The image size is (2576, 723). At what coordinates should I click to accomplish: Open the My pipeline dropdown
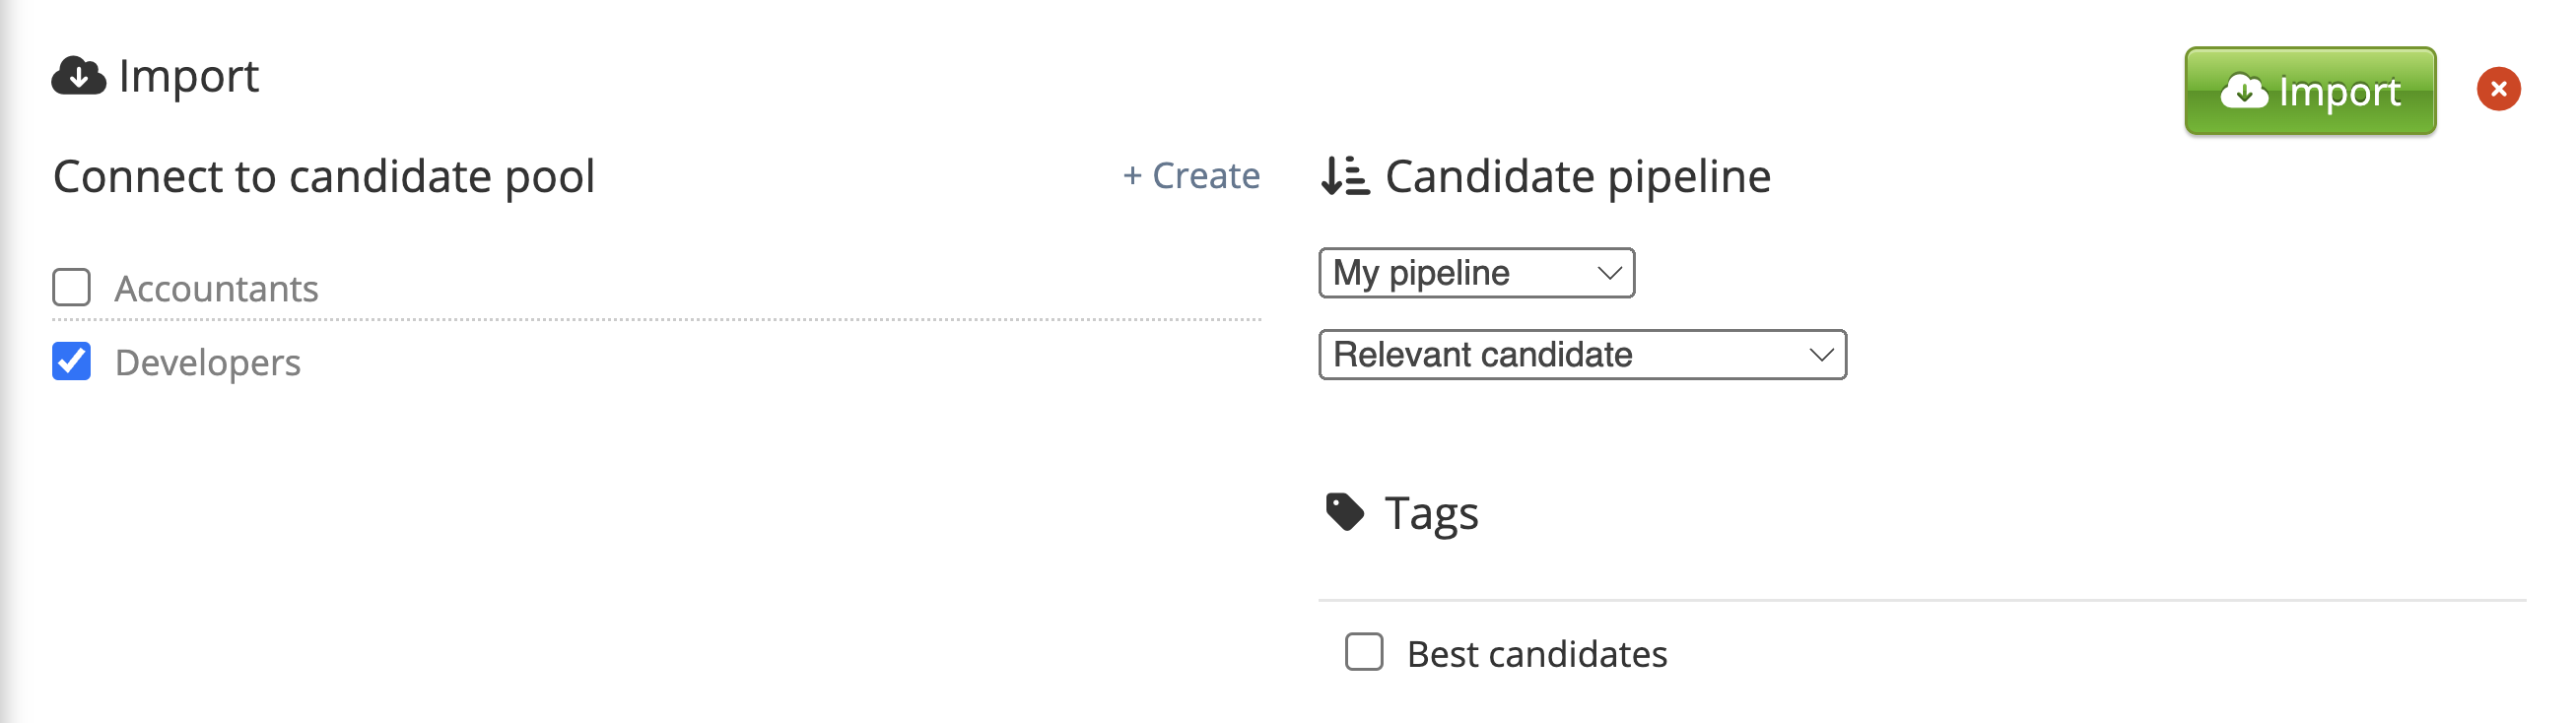pos(1476,273)
